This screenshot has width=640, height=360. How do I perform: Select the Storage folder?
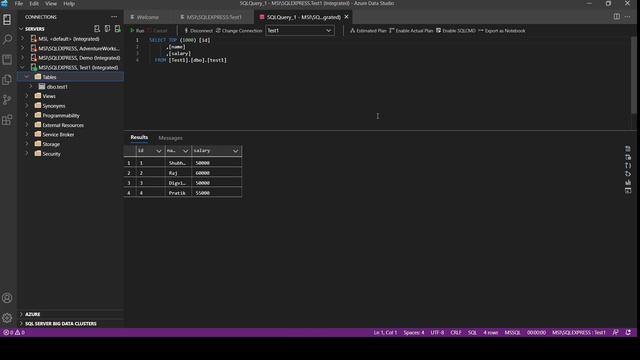click(x=51, y=144)
